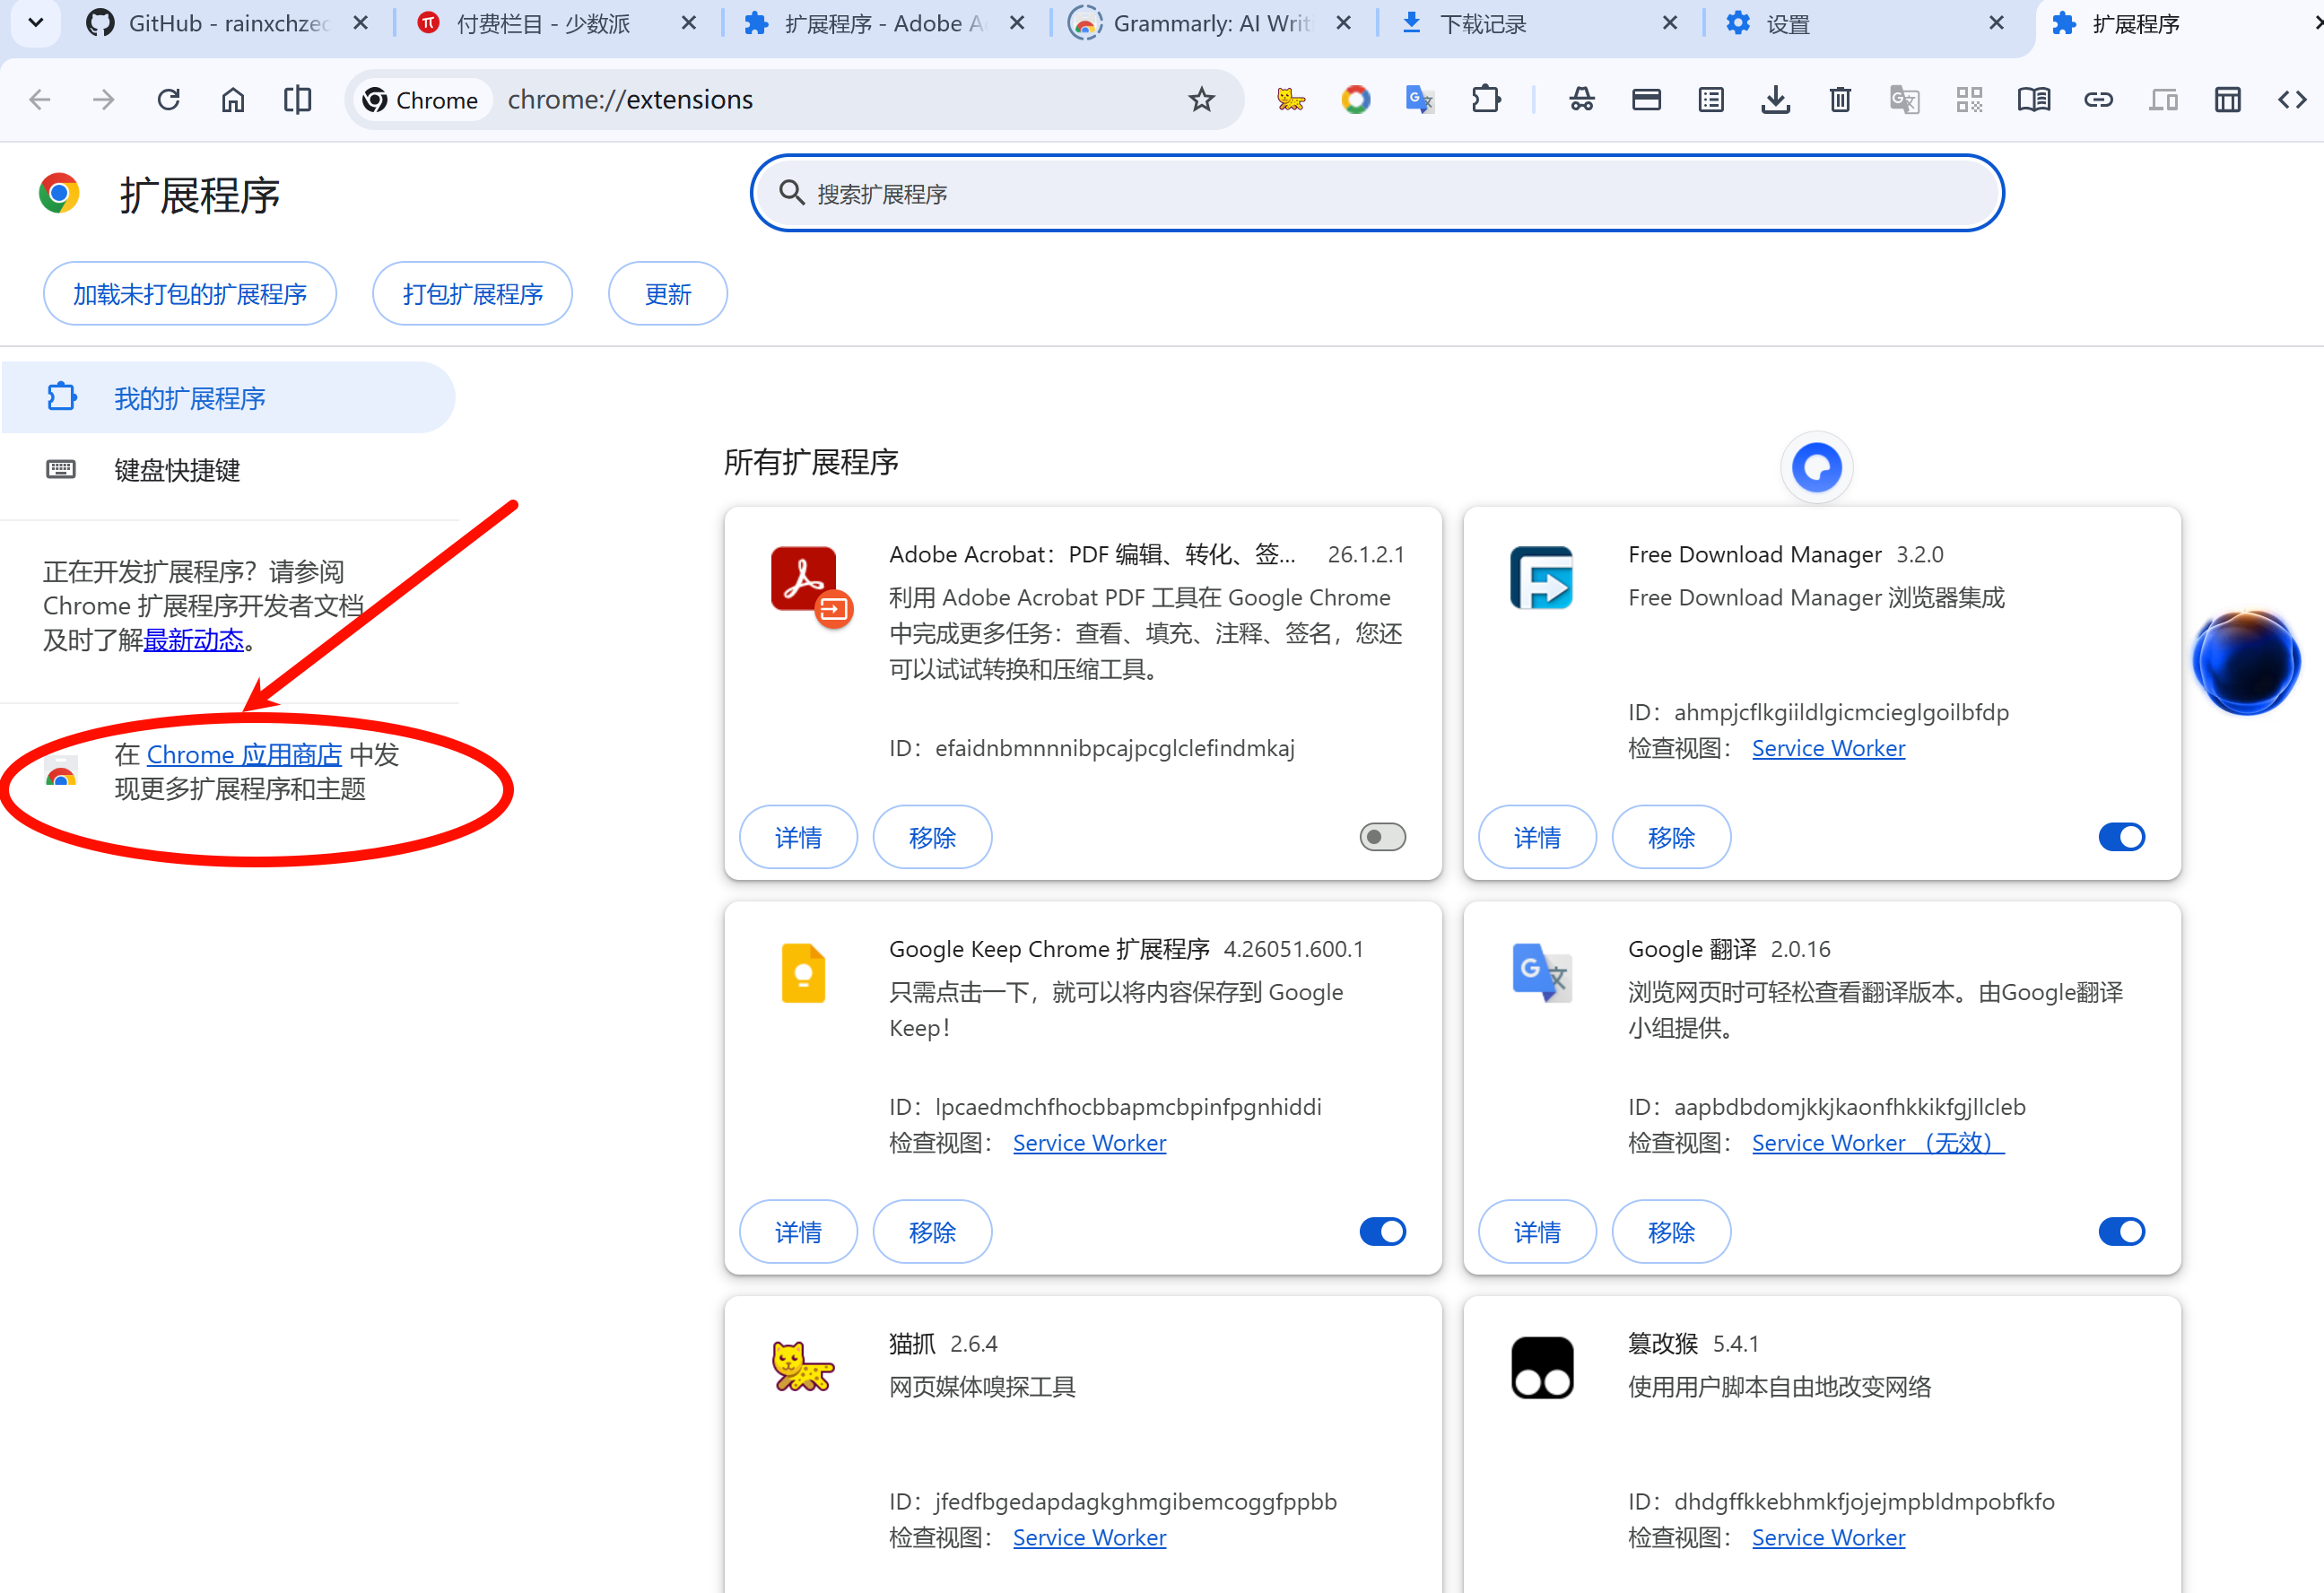The height and width of the screenshot is (1593, 2324).
Task: Open Service Worker link for 篡改猴
Action: (x=1827, y=1537)
